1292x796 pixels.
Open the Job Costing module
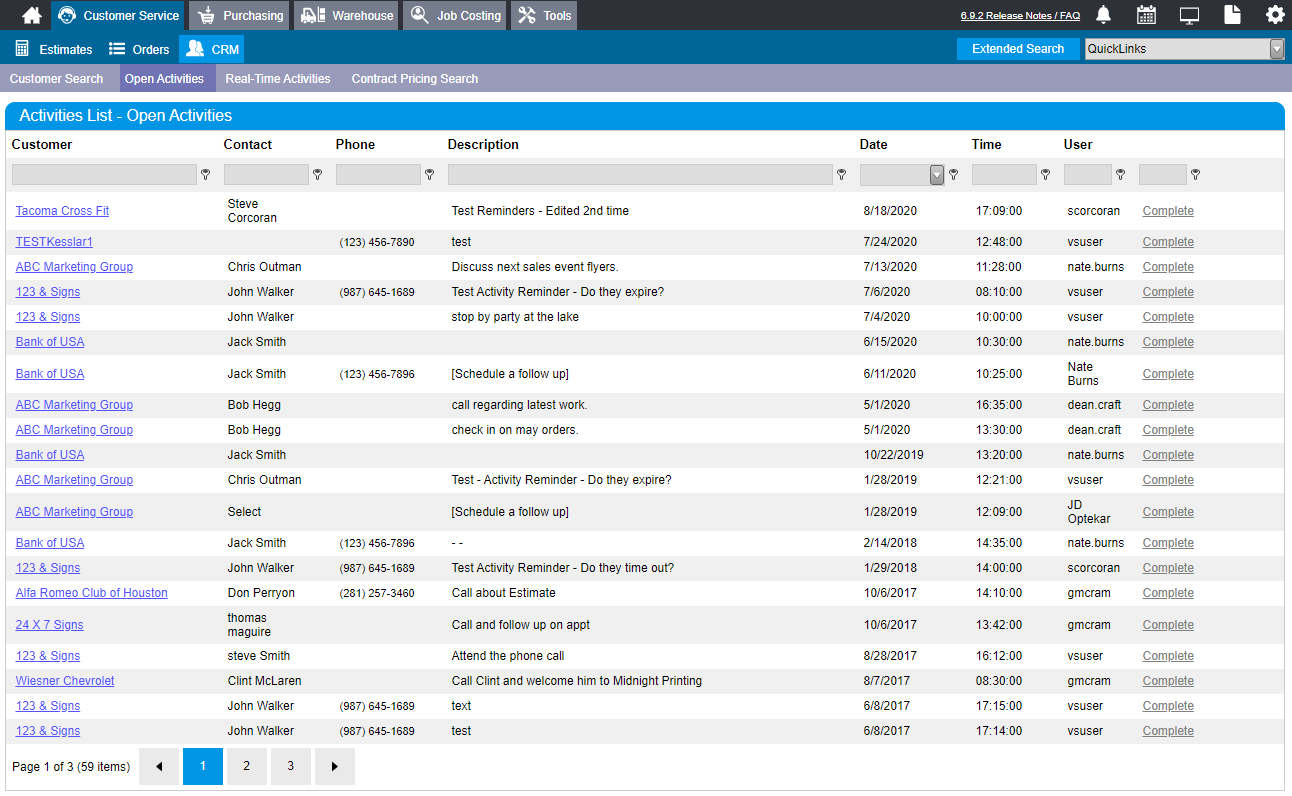[455, 15]
